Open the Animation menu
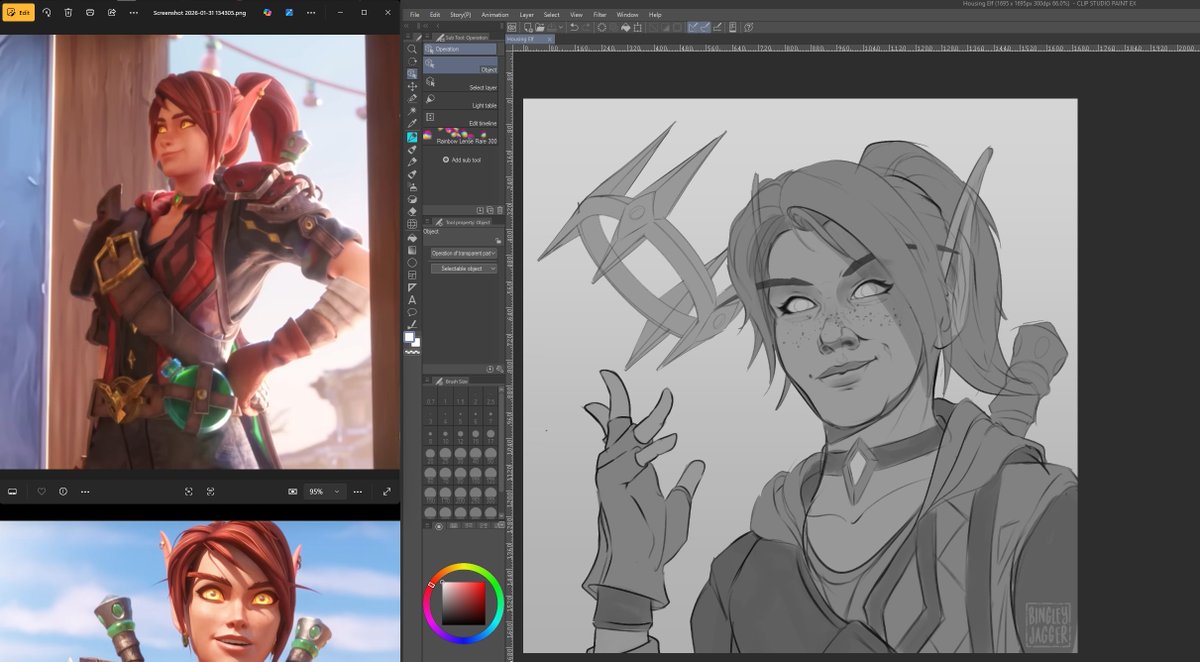 click(x=495, y=15)
